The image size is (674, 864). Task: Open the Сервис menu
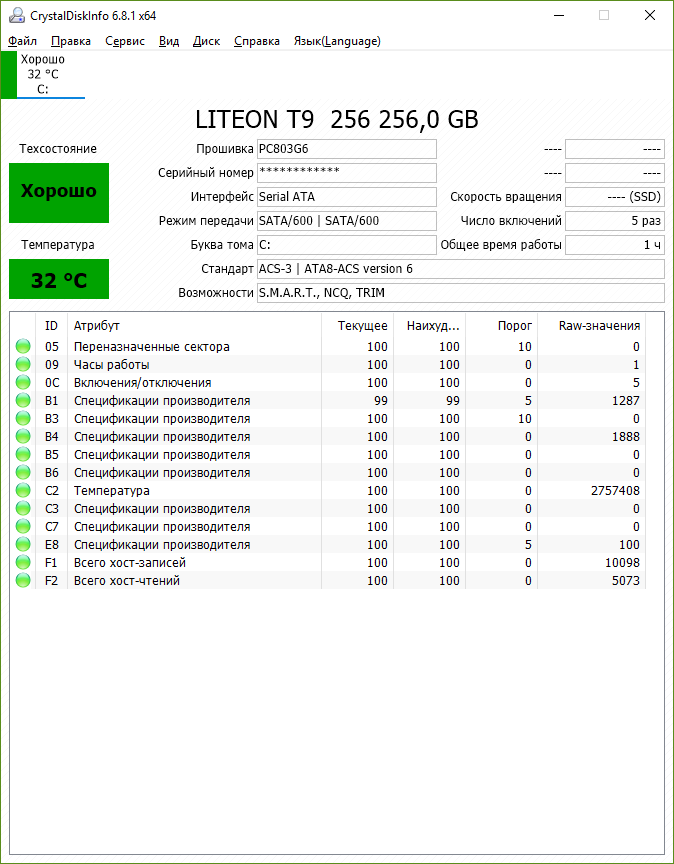click(x=125, y=41)
